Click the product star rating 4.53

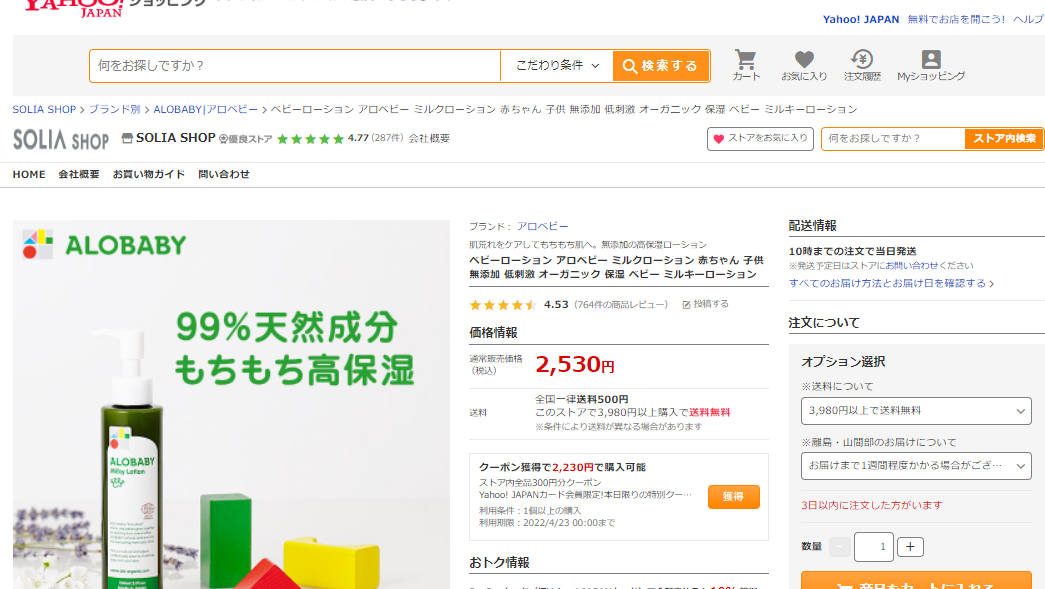519,304
